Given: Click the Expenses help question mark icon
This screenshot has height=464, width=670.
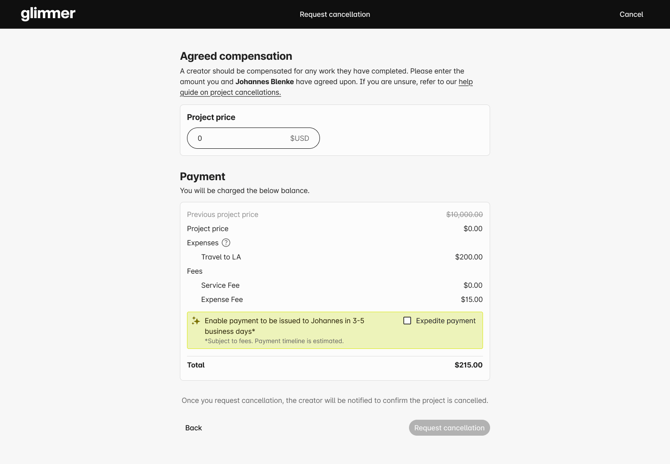Looking at the screenshot, I should [226, 243].
